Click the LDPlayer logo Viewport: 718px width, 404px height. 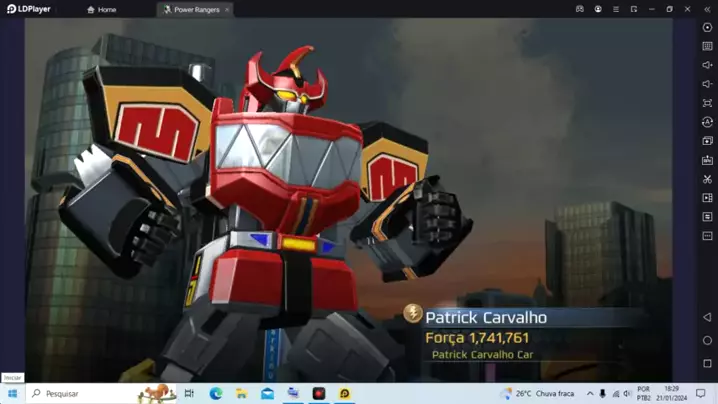point(29,9)
